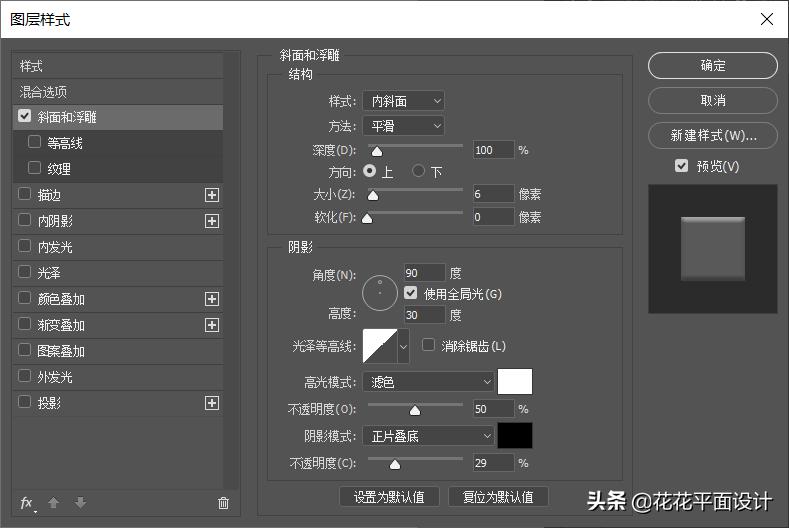Click the shadow 不透明度(C) slider handle

(x=395, y=464)
